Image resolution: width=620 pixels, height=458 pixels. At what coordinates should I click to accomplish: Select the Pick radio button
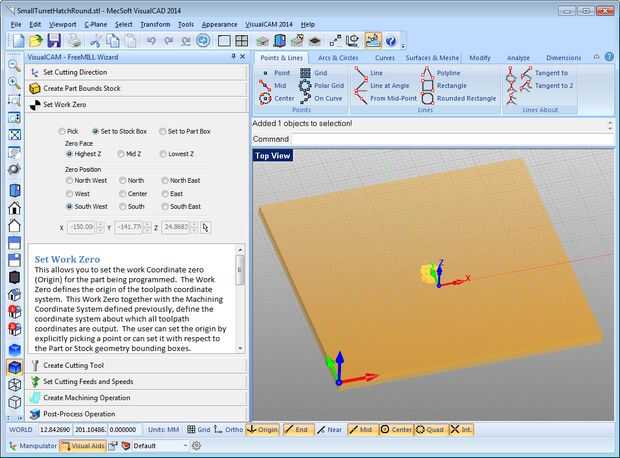tap(68, 131)
